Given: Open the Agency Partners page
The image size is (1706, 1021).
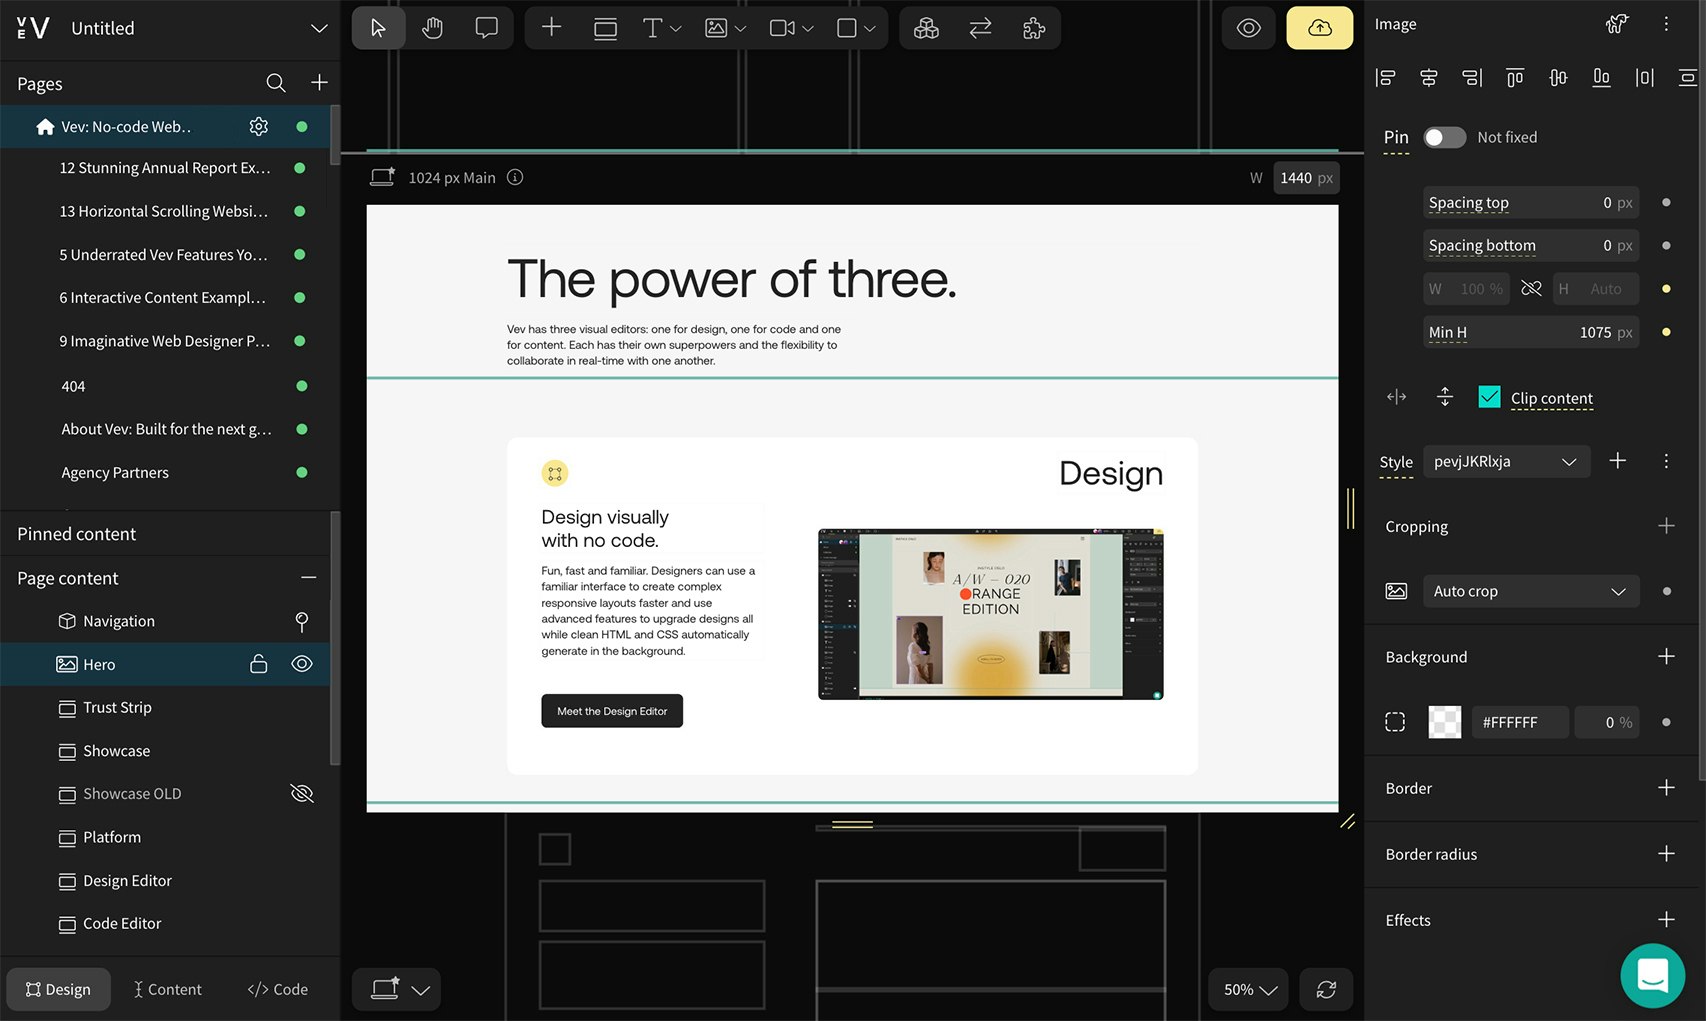Looking at the screenshot, I should [115, 472].
